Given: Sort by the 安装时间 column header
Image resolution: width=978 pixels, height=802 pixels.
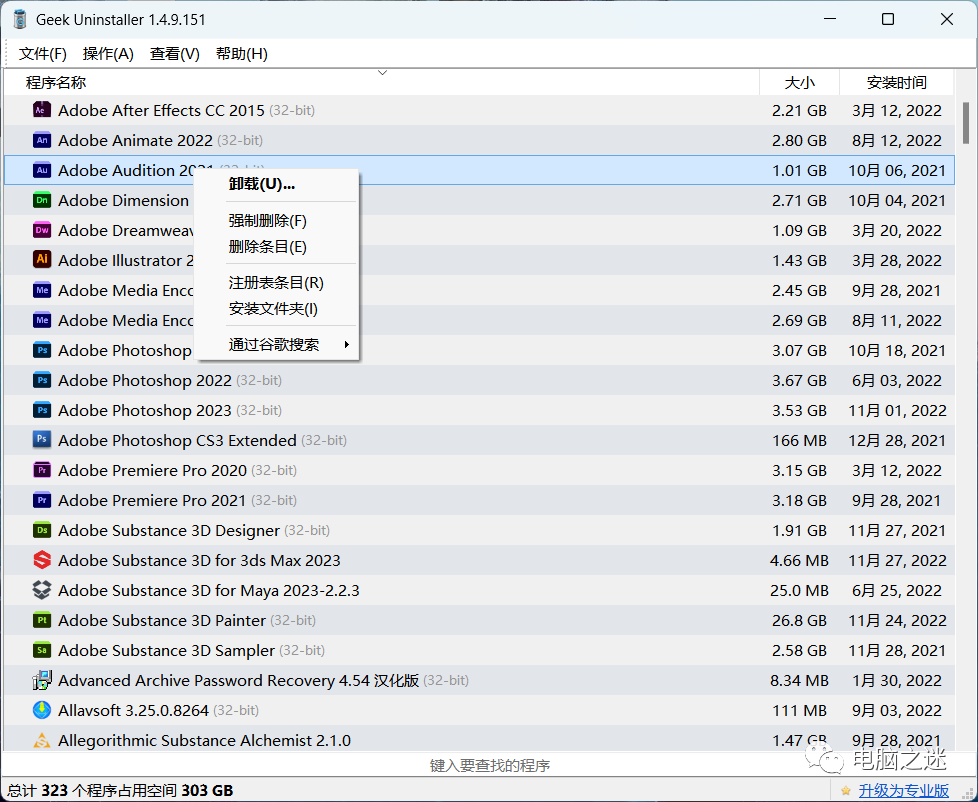Looking at the screenshot, I should [896, 82].
